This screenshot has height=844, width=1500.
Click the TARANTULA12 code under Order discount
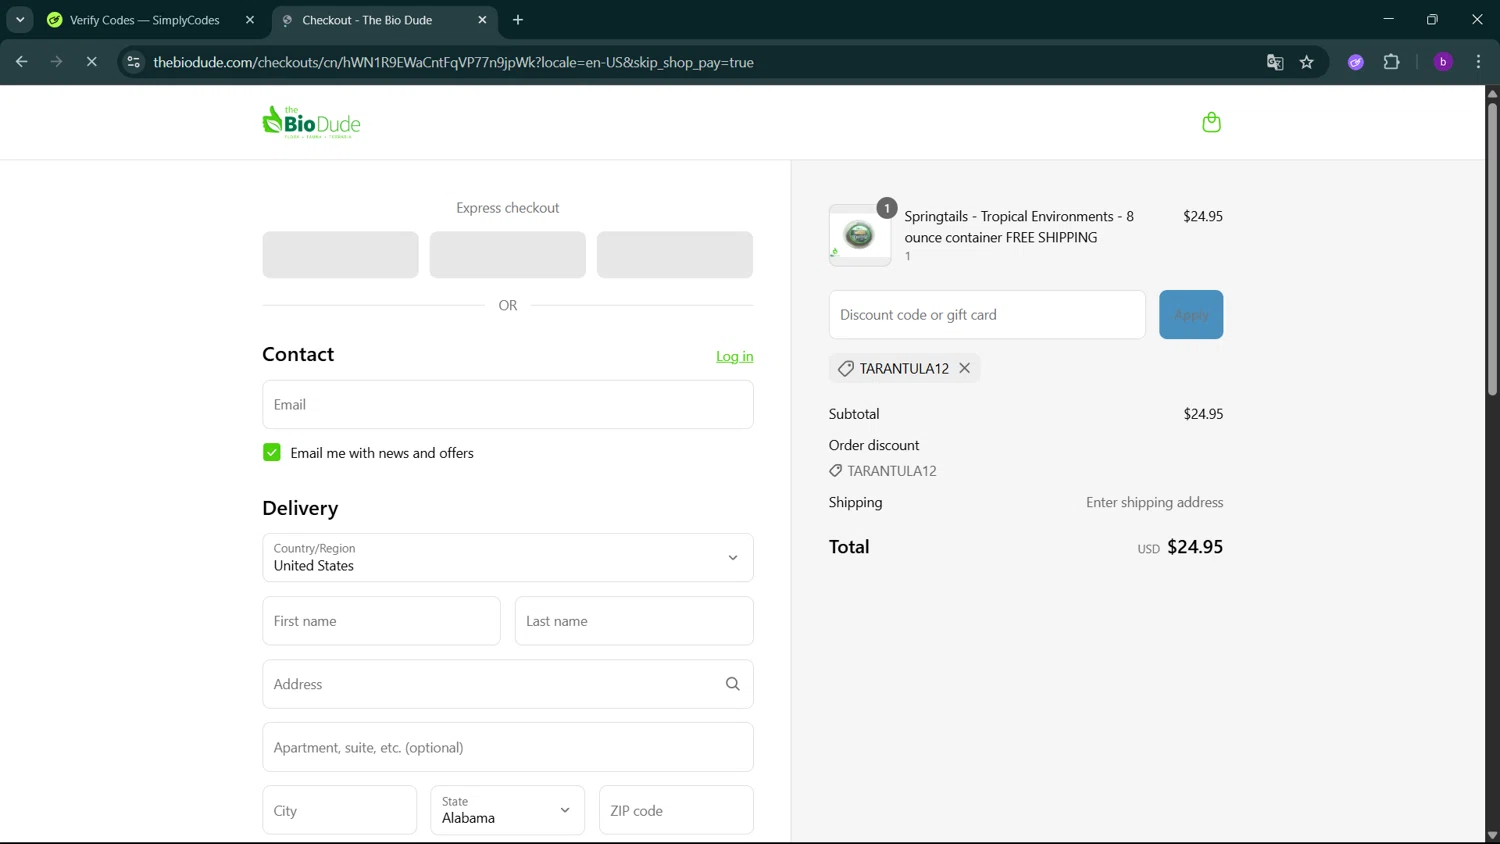892,471
